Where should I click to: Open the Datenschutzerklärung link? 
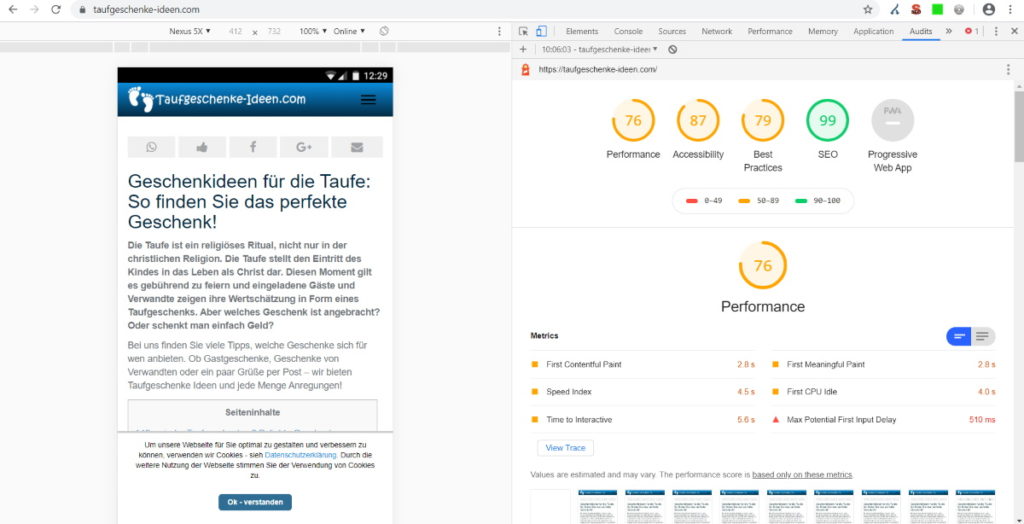(300, 455)
